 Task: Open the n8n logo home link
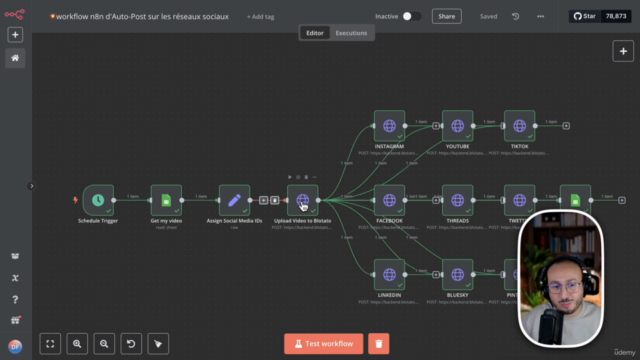coord(15,14)
